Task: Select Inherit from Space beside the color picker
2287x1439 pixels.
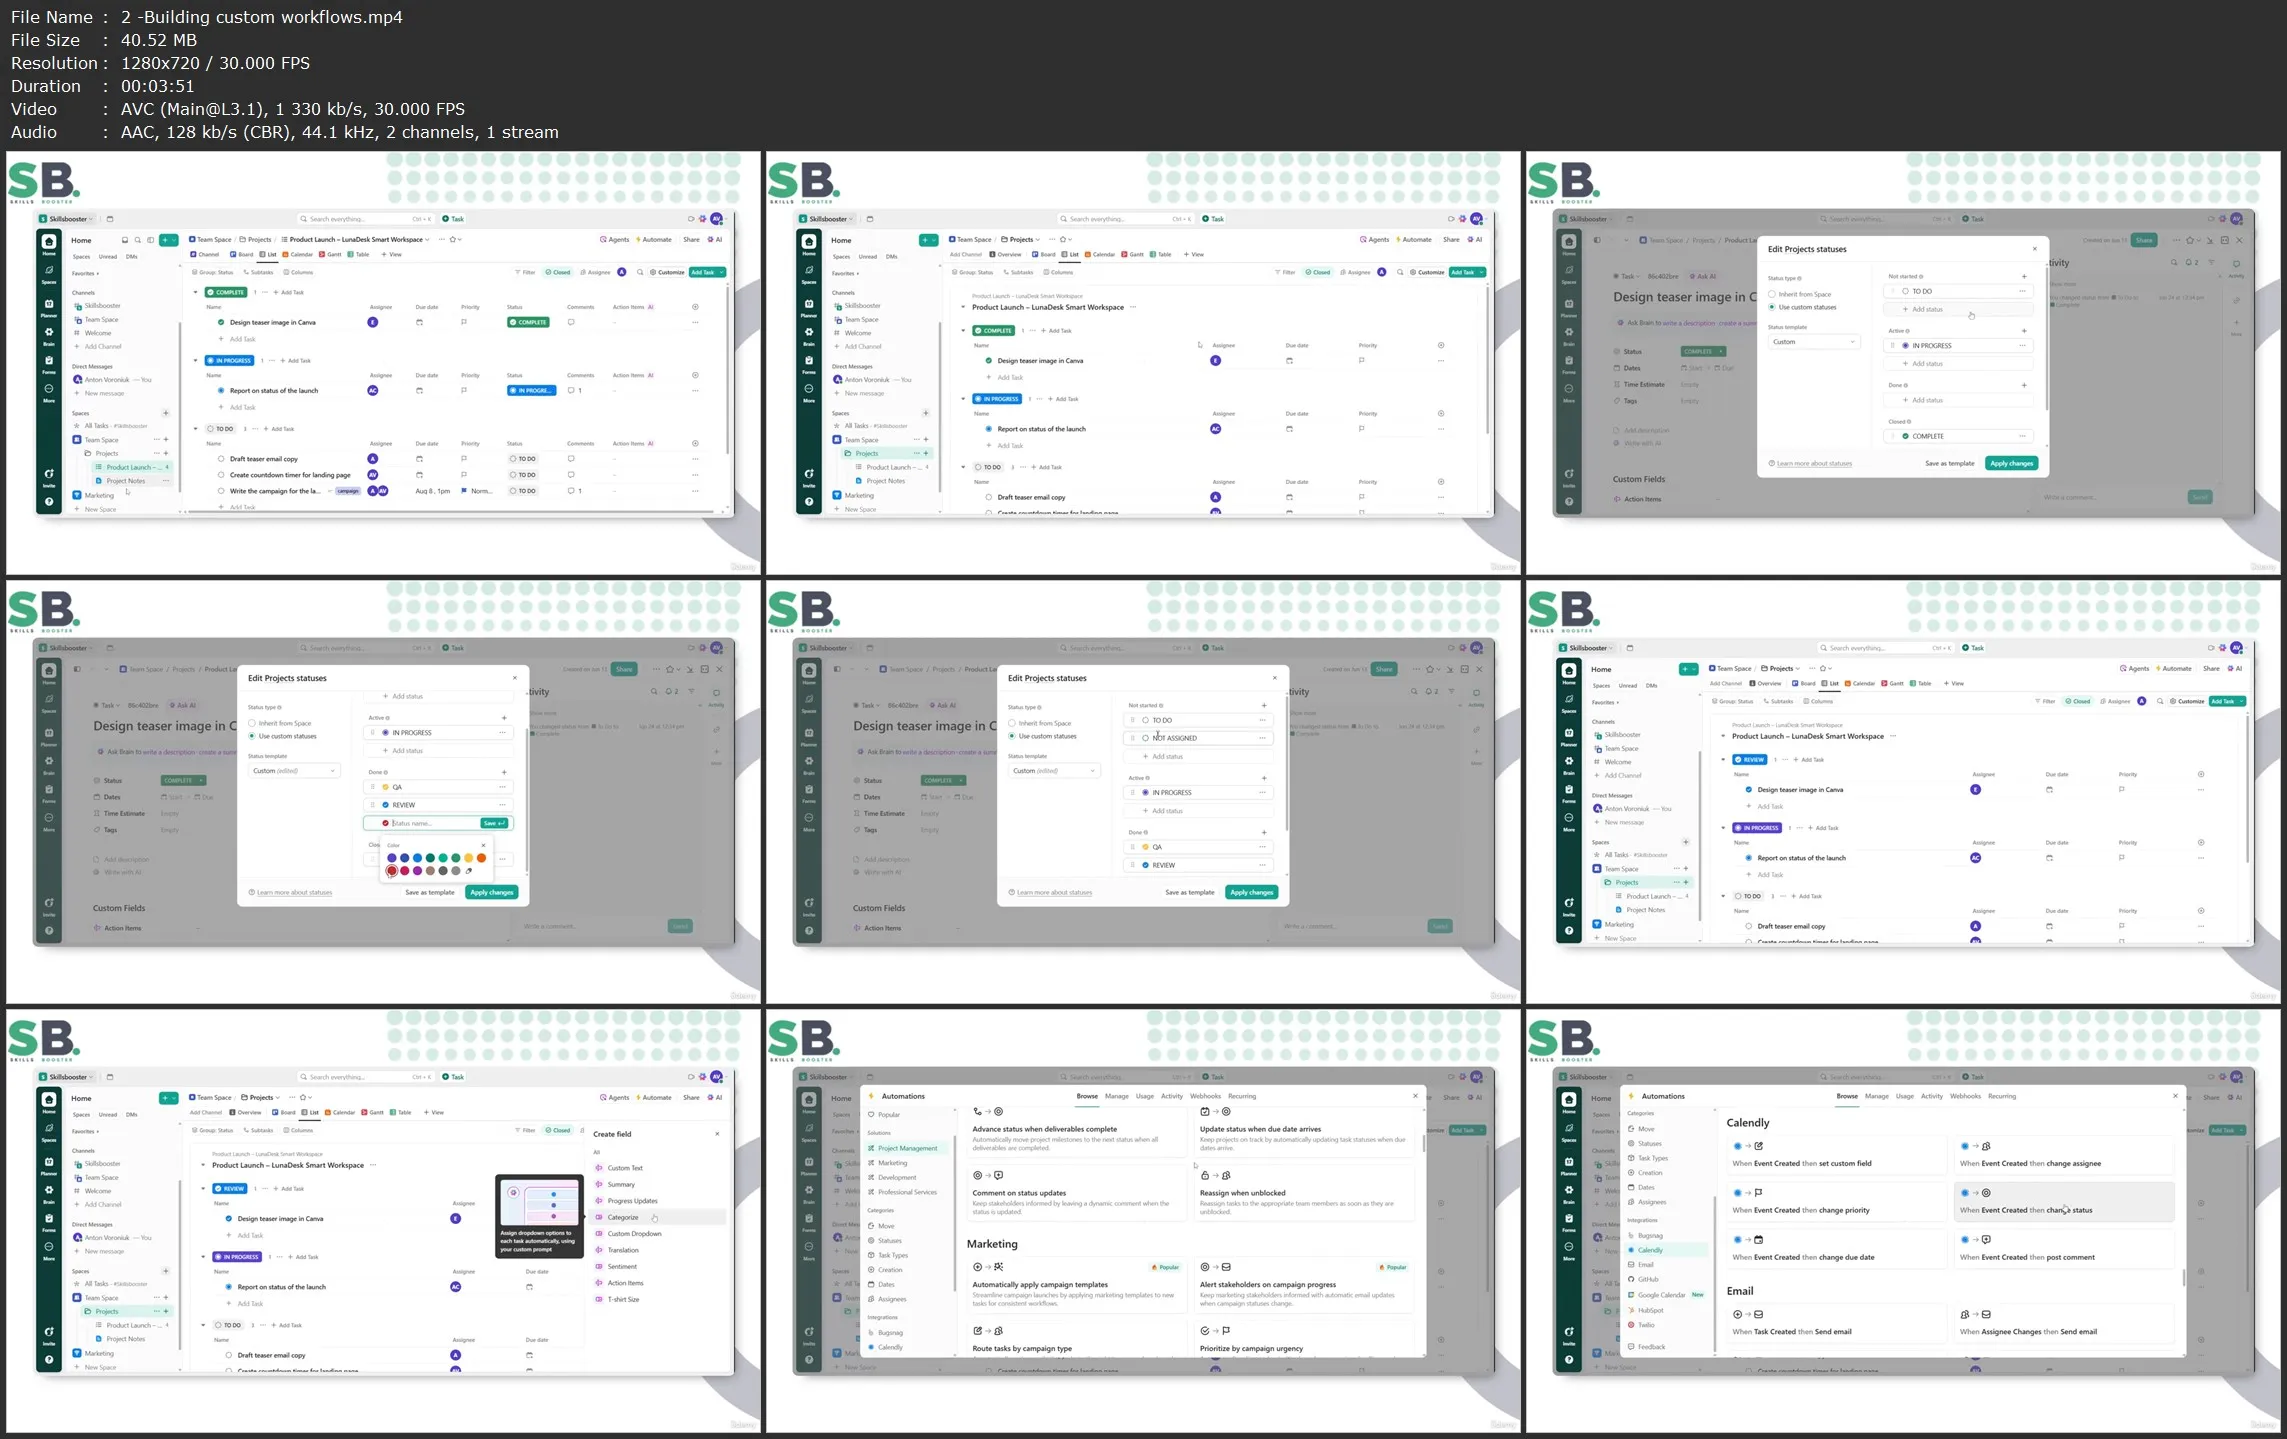Action: click(x=280, y=723)
